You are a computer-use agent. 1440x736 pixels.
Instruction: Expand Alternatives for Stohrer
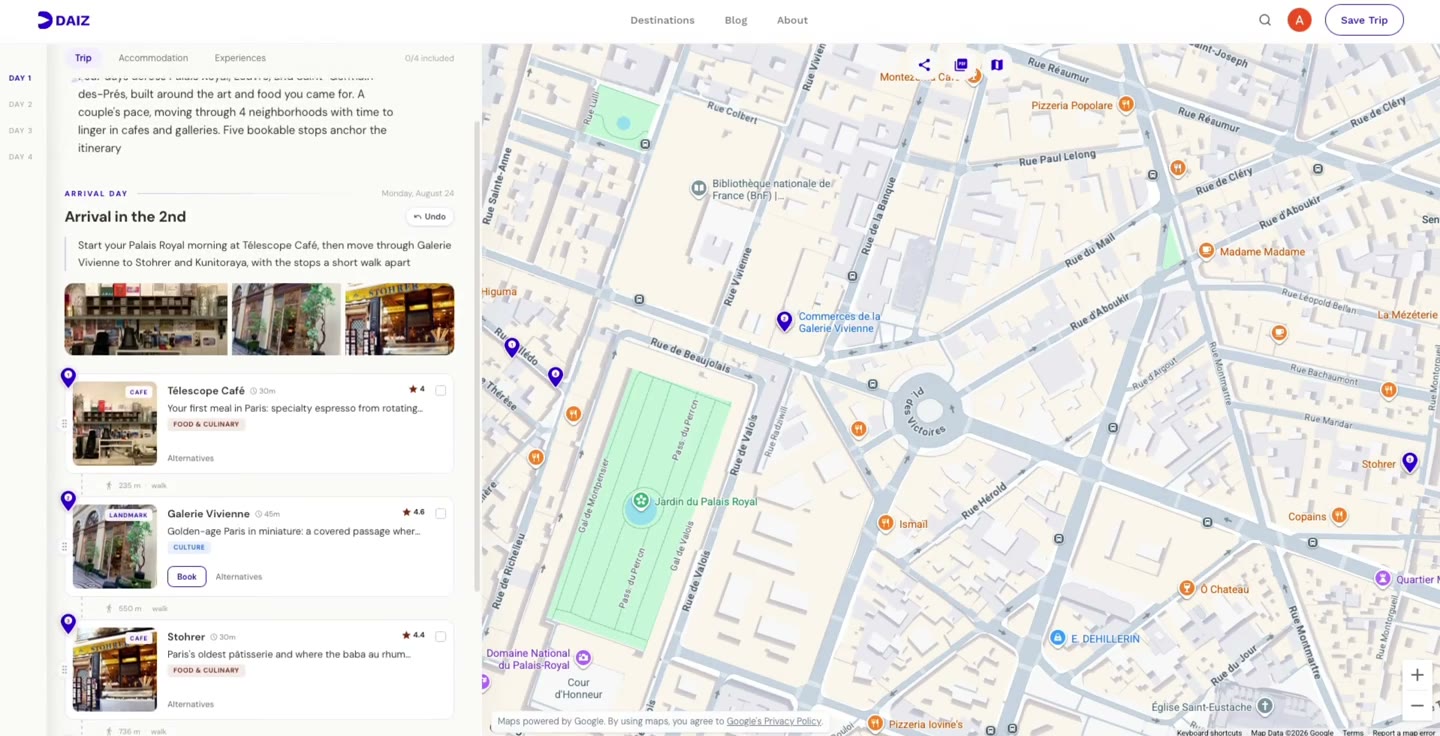pos(190,704)
